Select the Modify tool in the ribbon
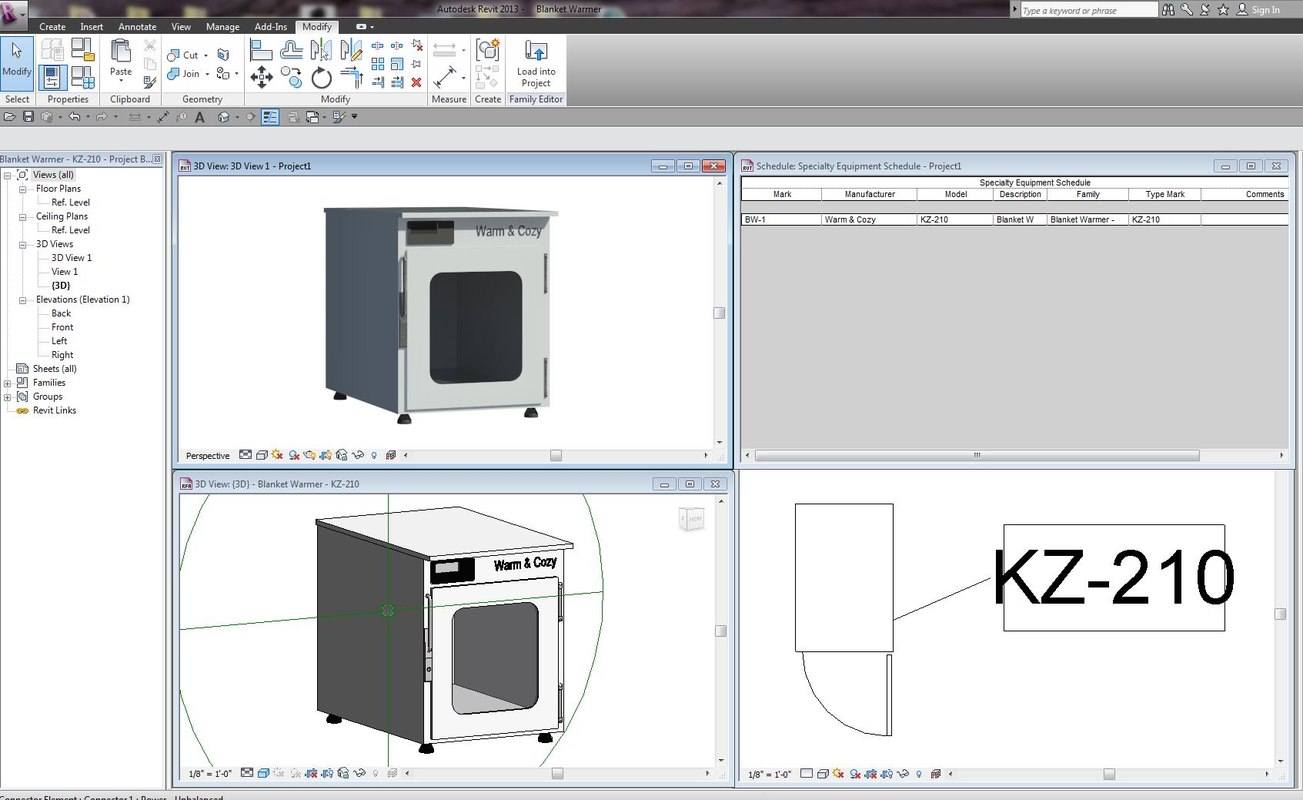Screen dimensions: 1303x800 pos(16,62)
